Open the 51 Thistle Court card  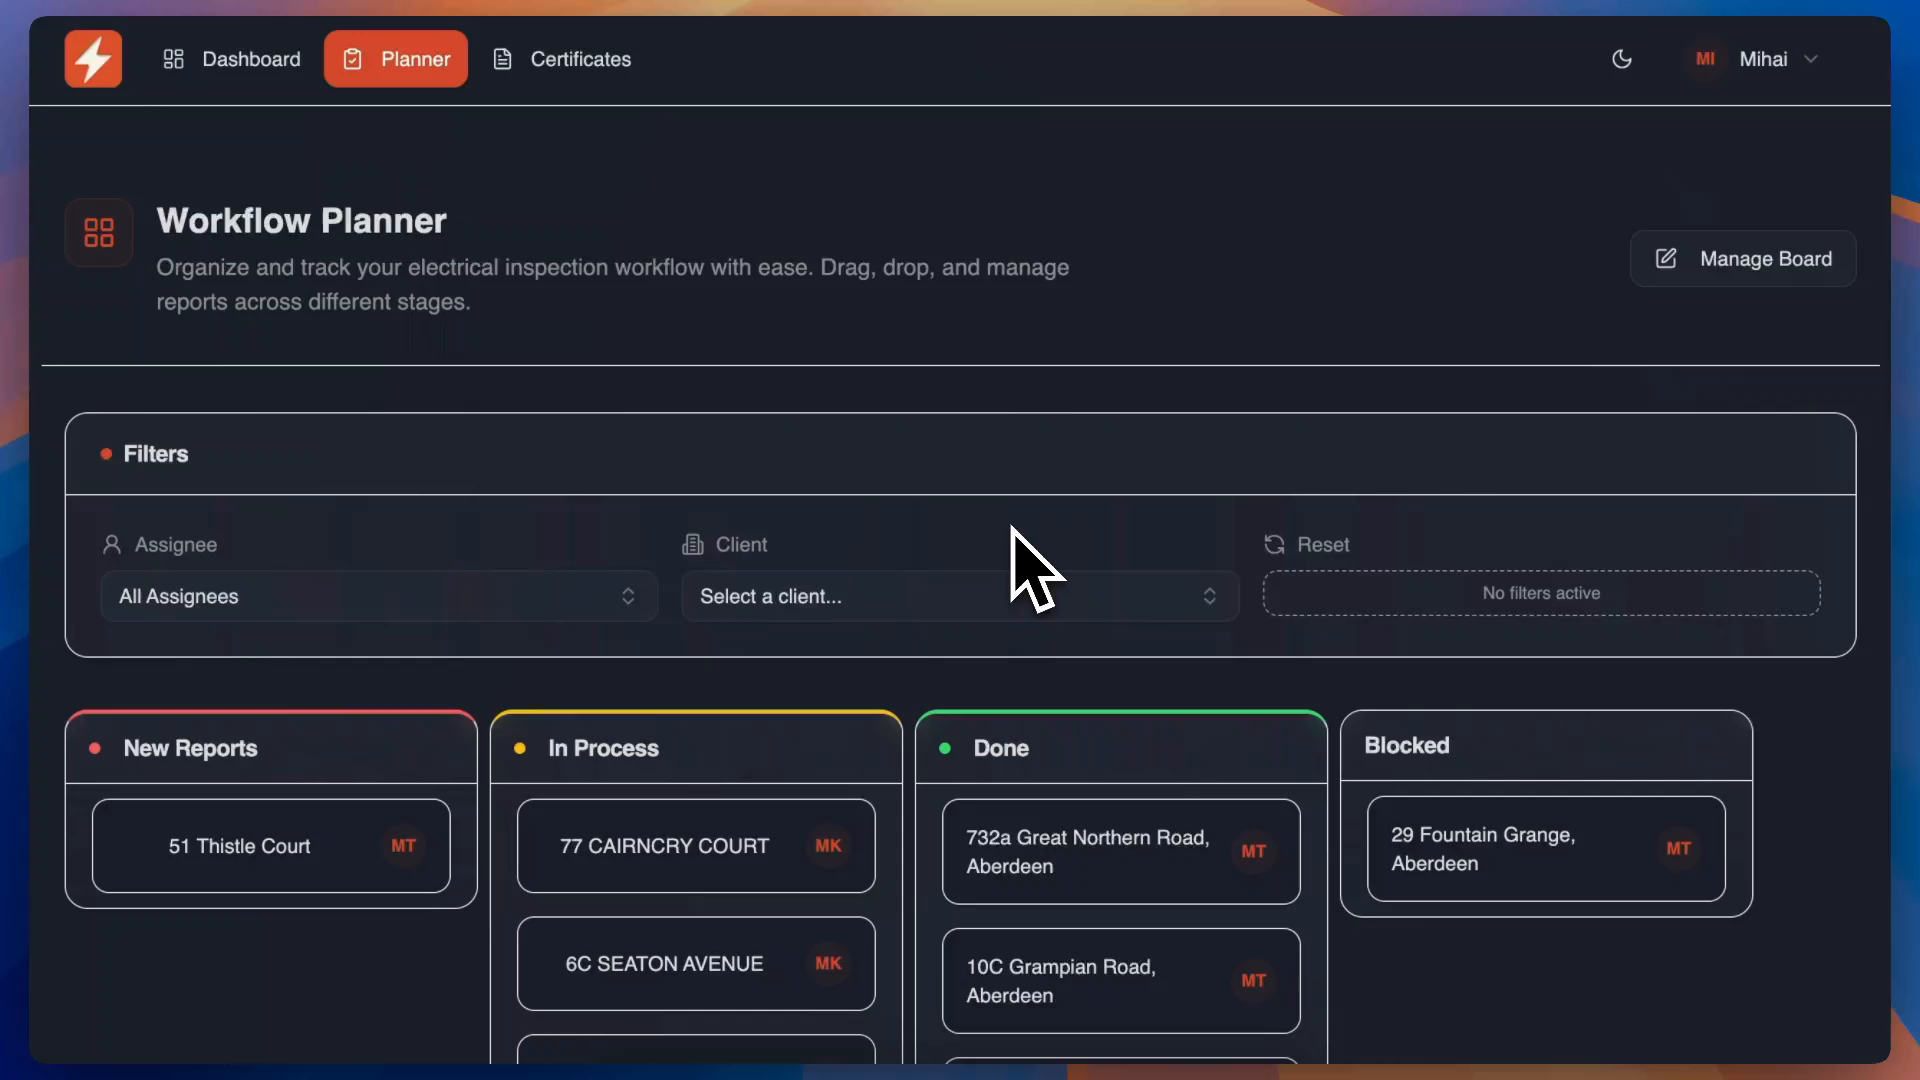pyautogui.click(x=271, y=846)
